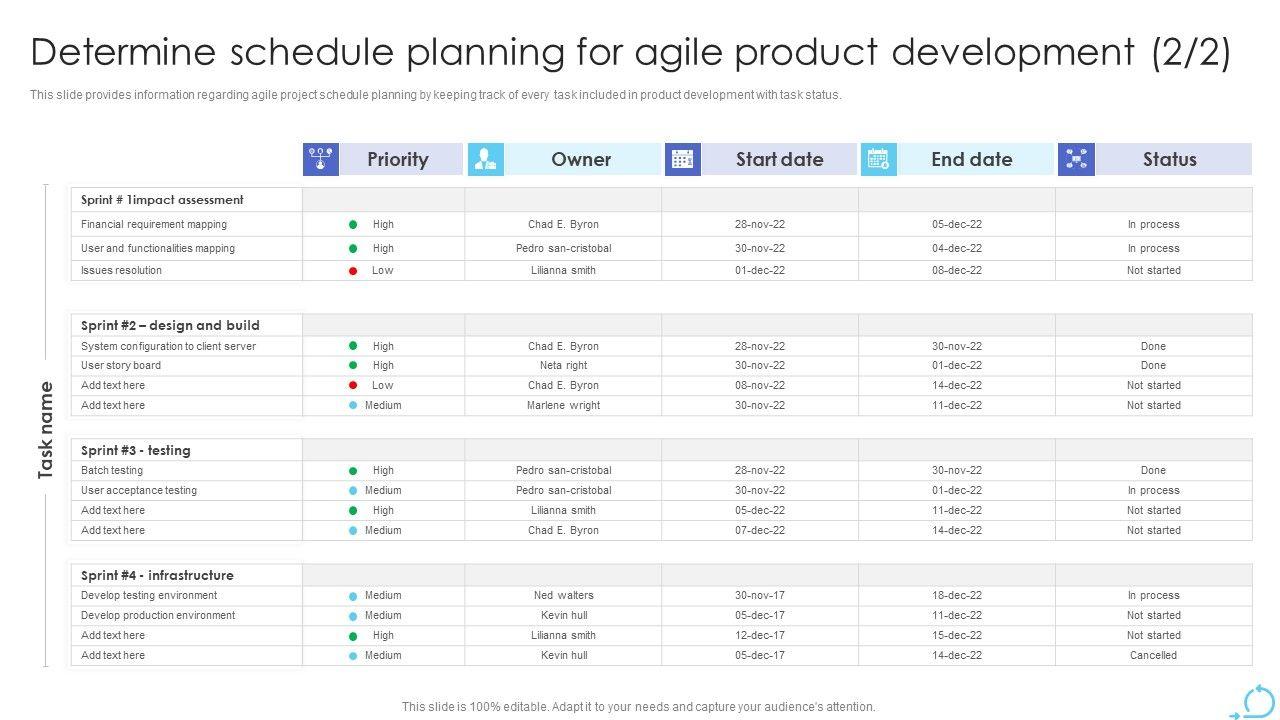The image size is (1280, 720).
Task: Click the slide title text
Action: tap(630, 52)
